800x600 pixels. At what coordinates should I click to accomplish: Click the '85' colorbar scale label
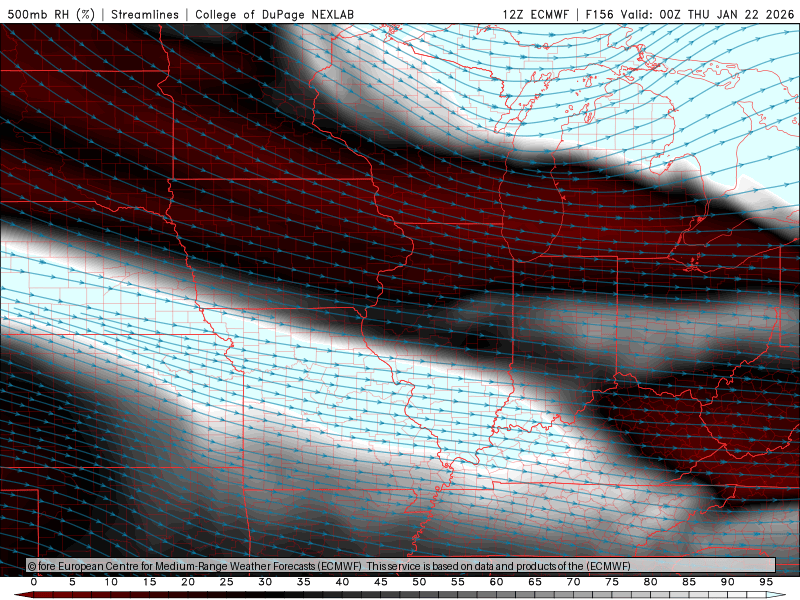coord(689,582)
